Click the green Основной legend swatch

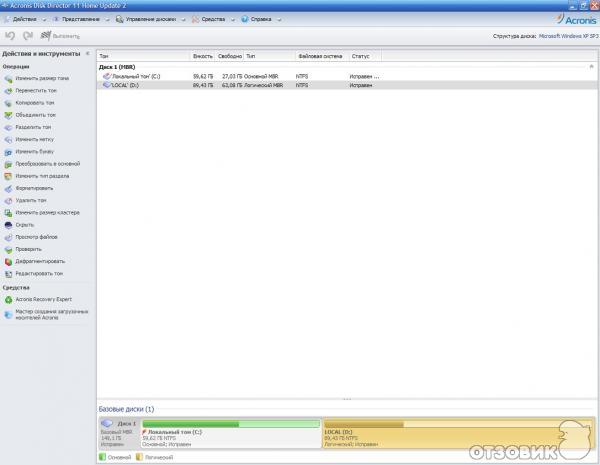click(x=102, y=457)
